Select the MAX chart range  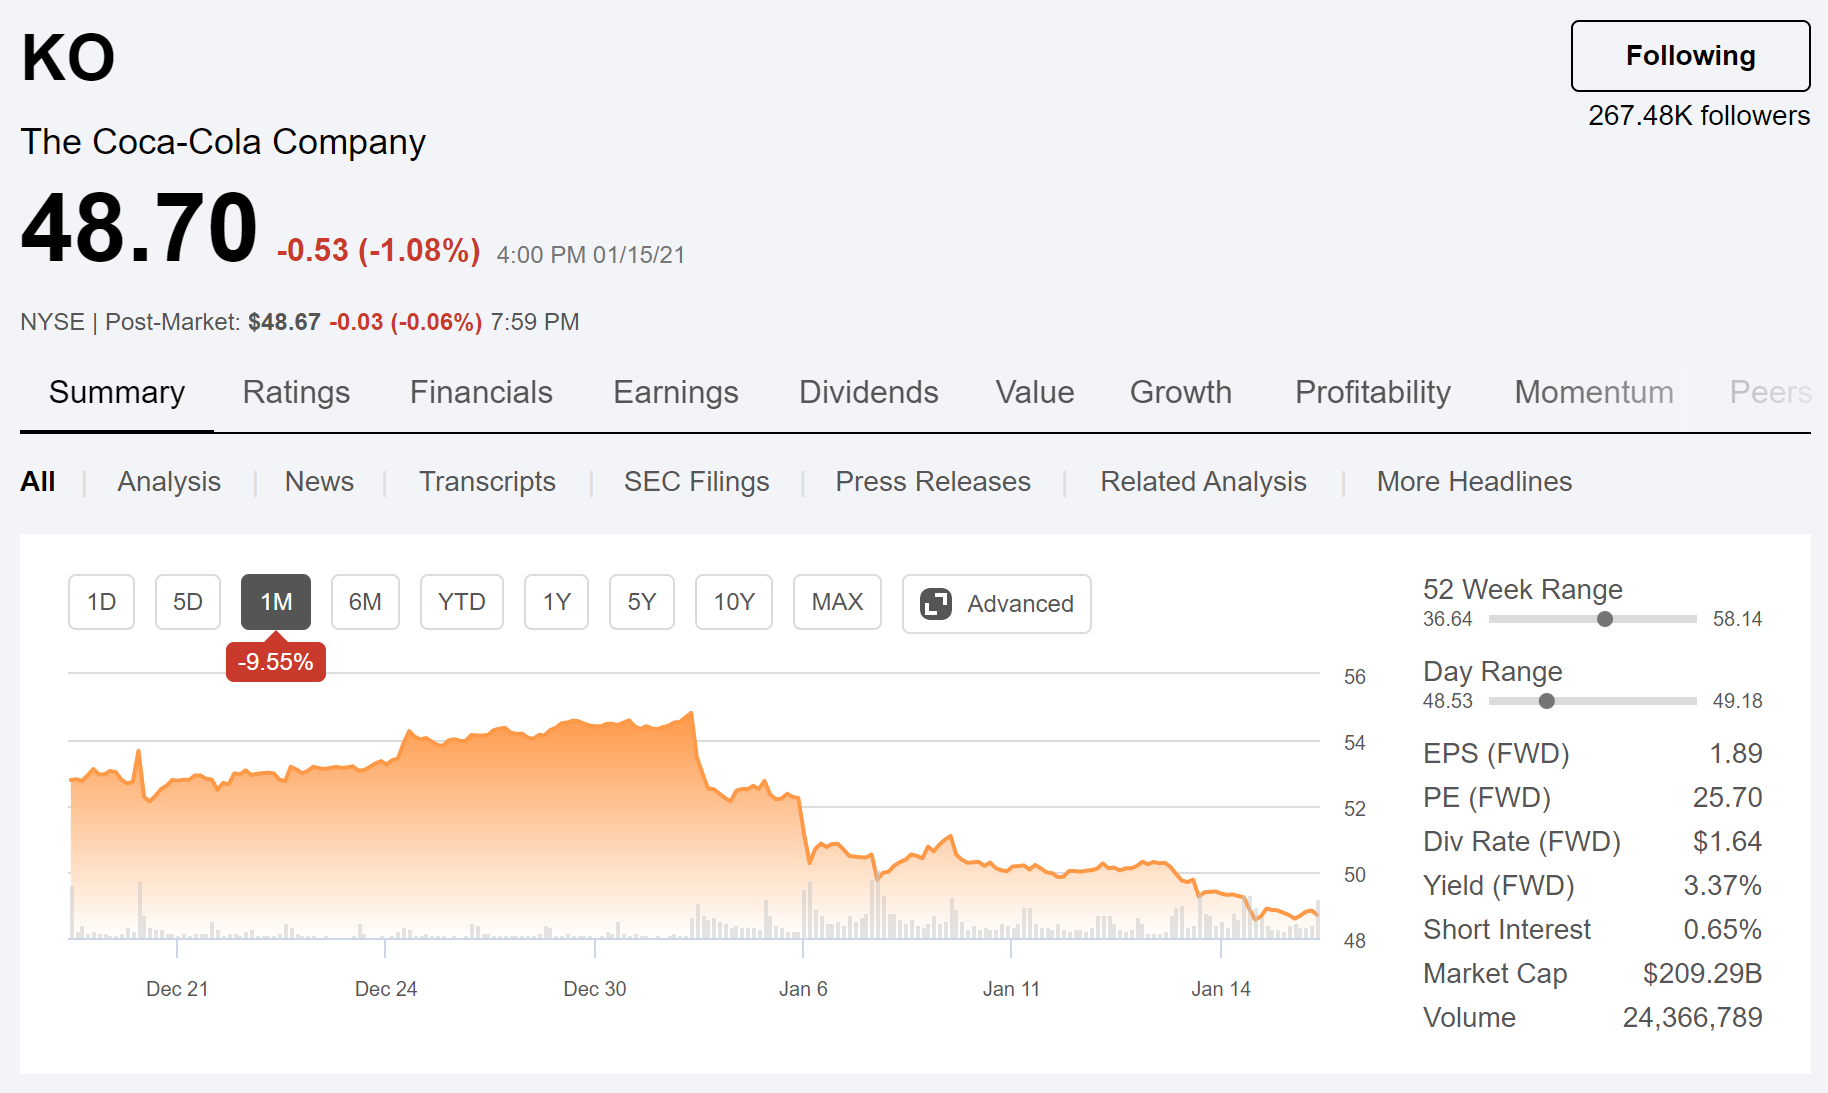coord(837,602)
